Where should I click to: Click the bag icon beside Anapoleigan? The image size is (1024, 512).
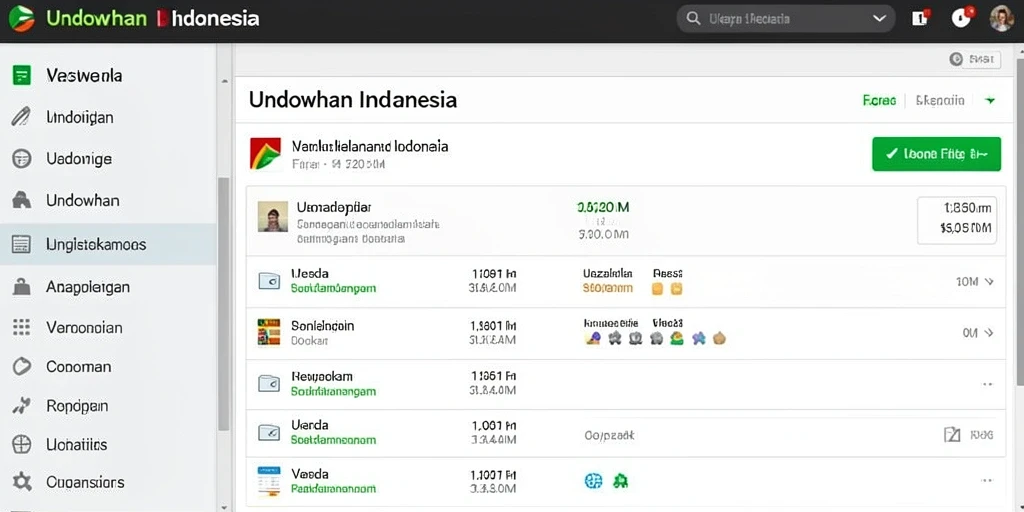[x=22, y=286]
